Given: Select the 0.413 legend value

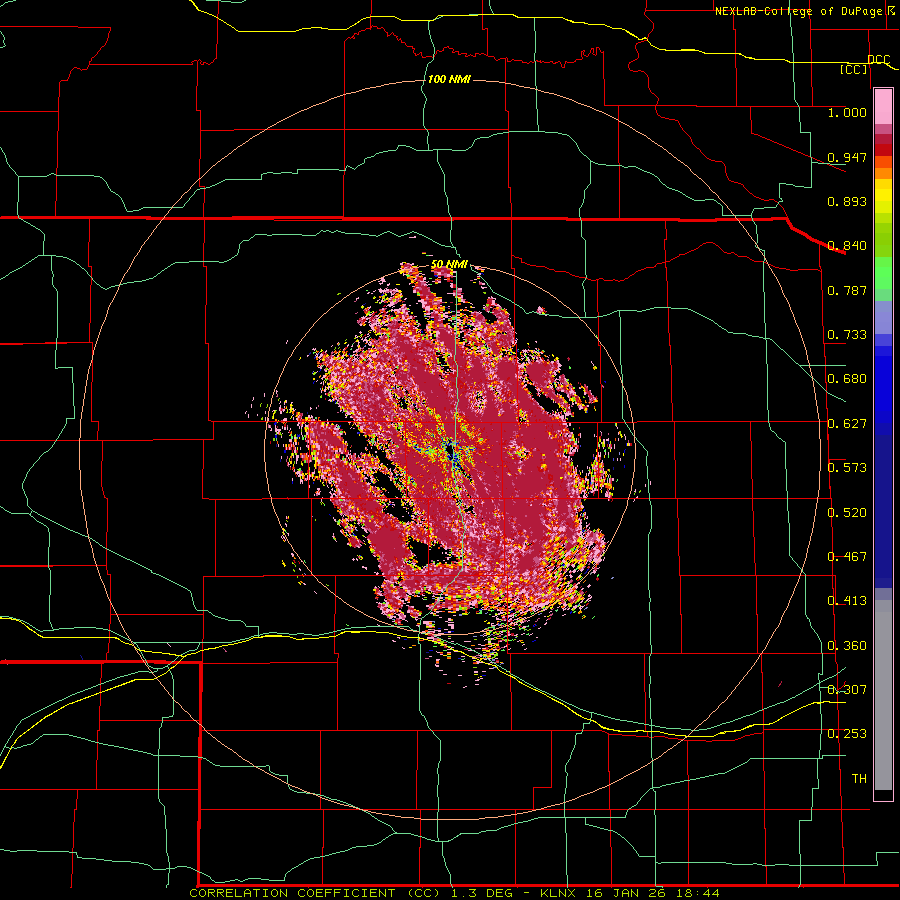Looking at the screenshot, I should [847, 601].
